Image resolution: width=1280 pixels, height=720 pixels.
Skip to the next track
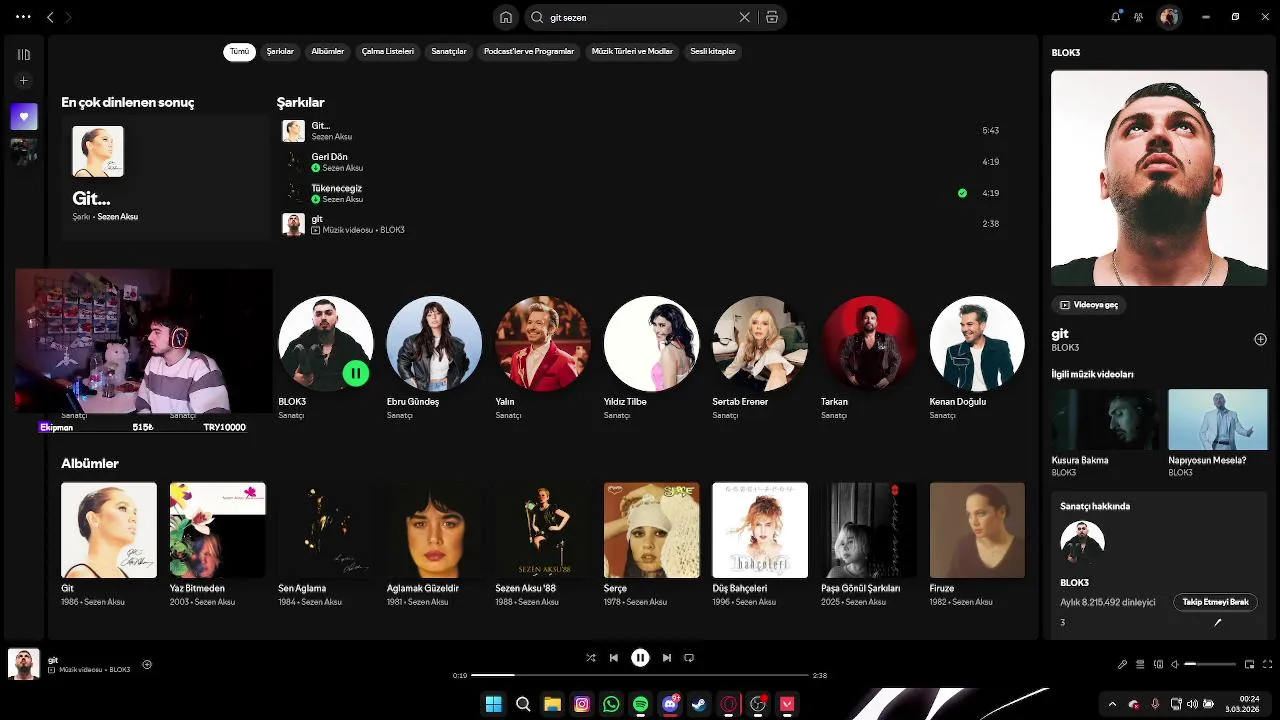(666, 658)
